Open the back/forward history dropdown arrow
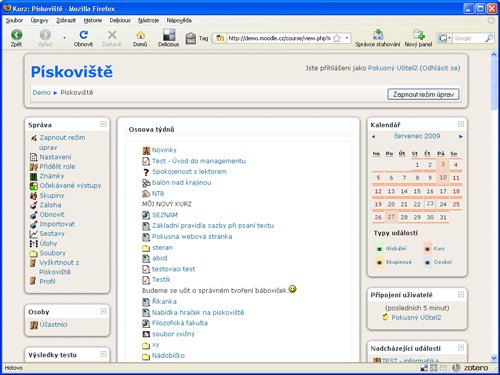This screenshot has height=375, width=500. (x=64, y=38)
